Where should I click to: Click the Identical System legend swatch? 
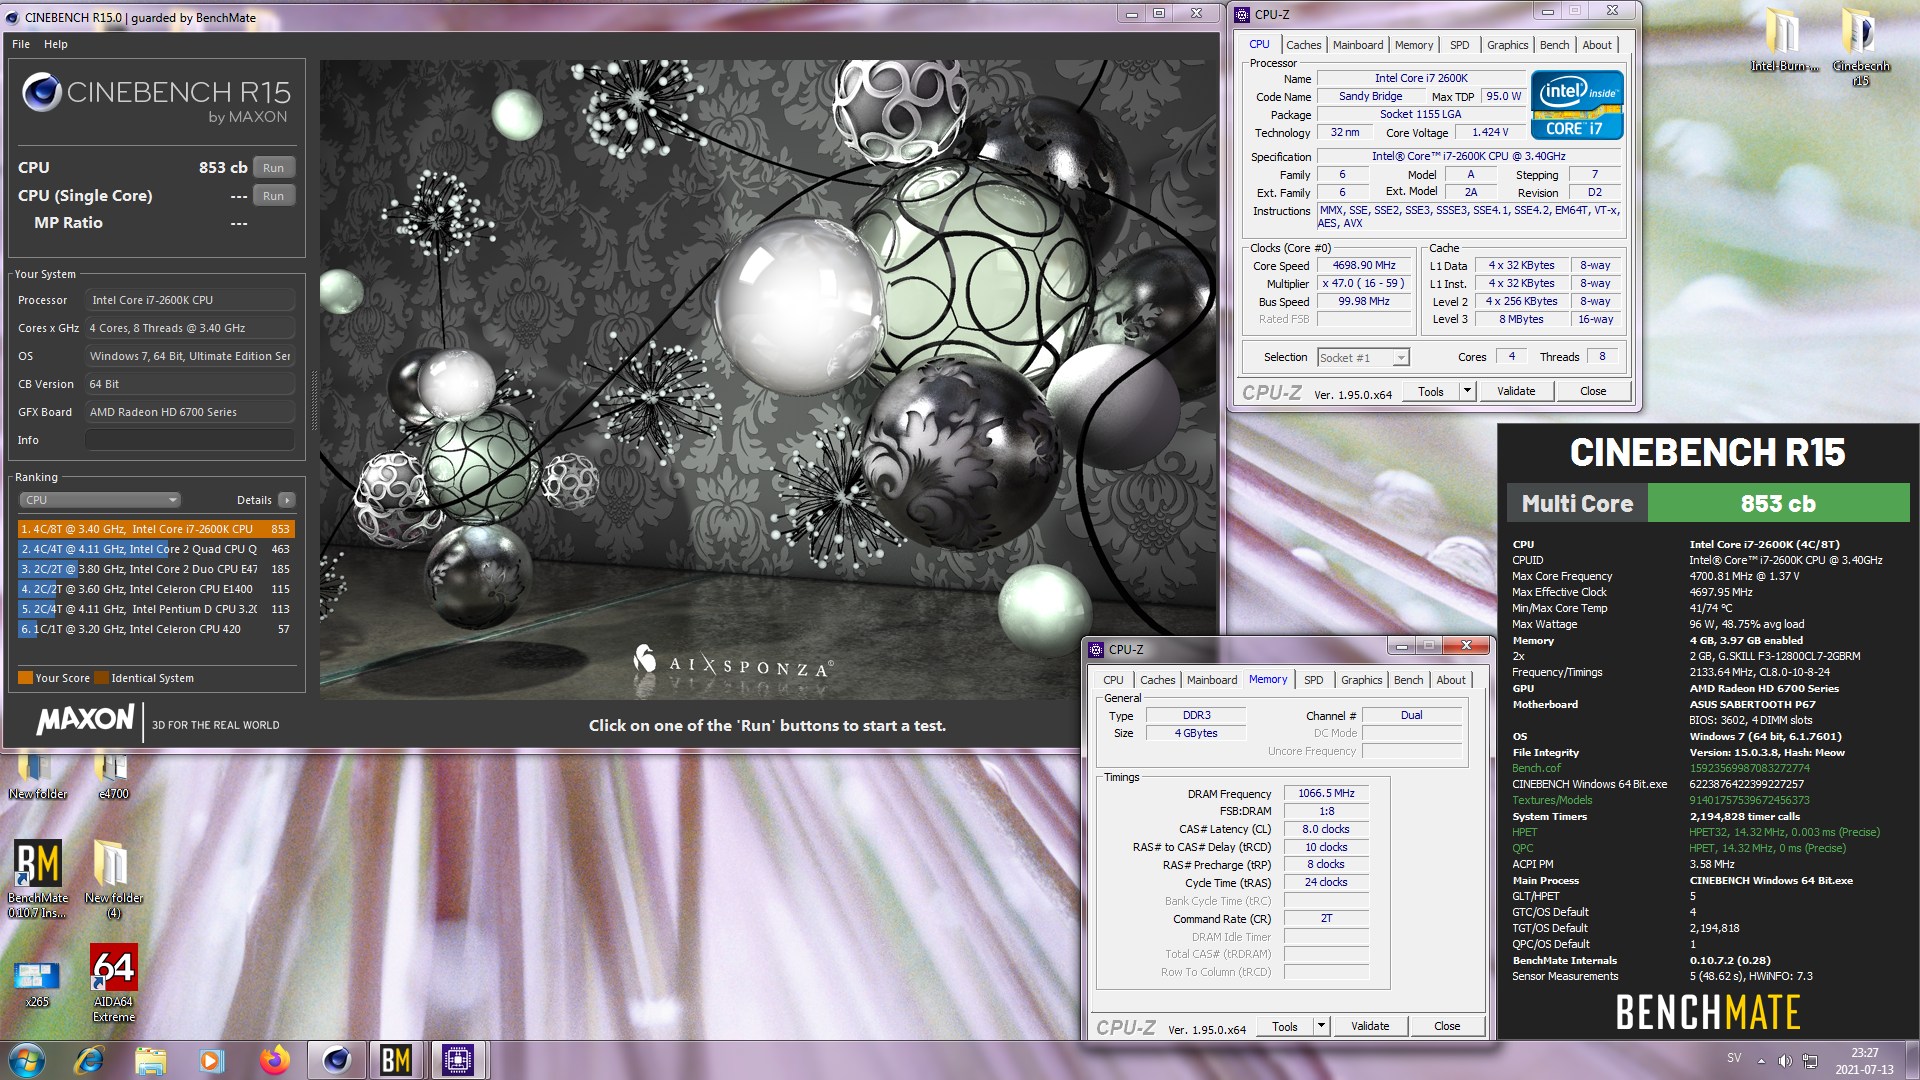coord(101,678)
